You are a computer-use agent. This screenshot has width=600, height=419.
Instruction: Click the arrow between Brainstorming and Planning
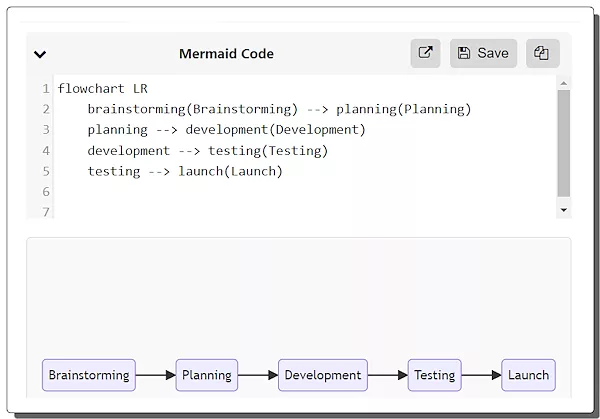tap(155, 375)
